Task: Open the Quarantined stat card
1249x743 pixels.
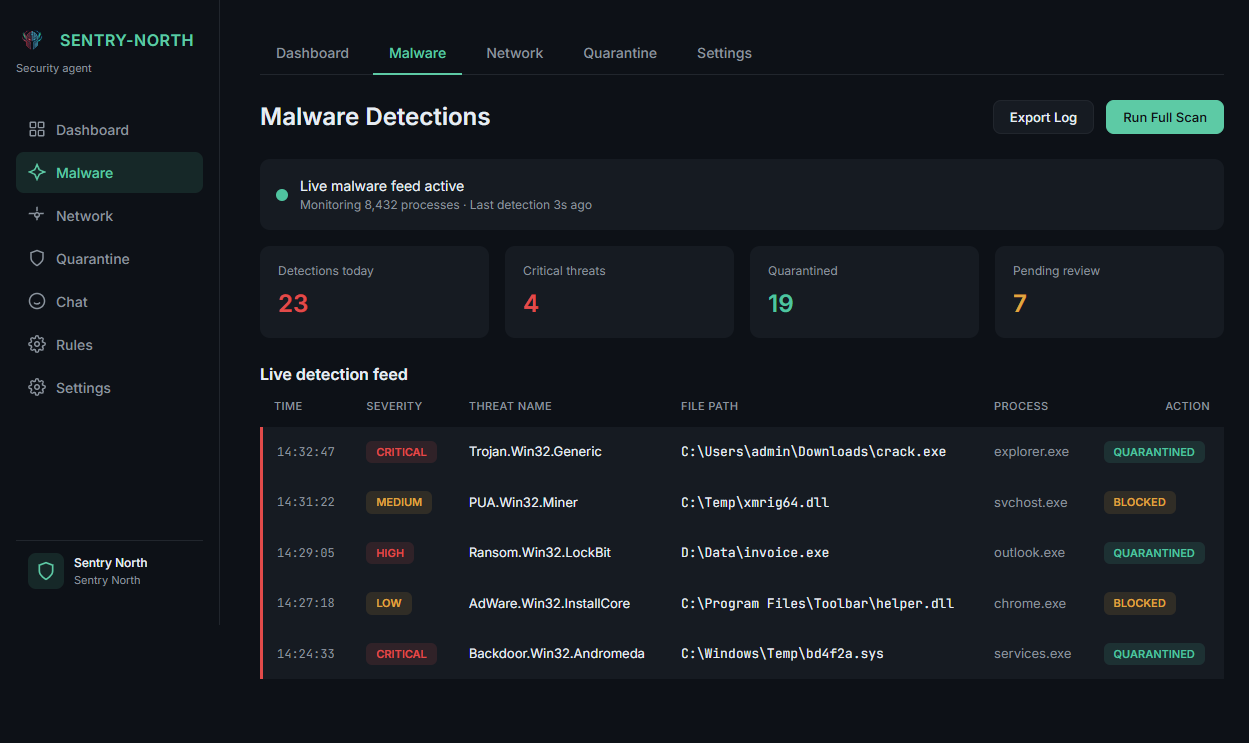Action: coord(864,292)
